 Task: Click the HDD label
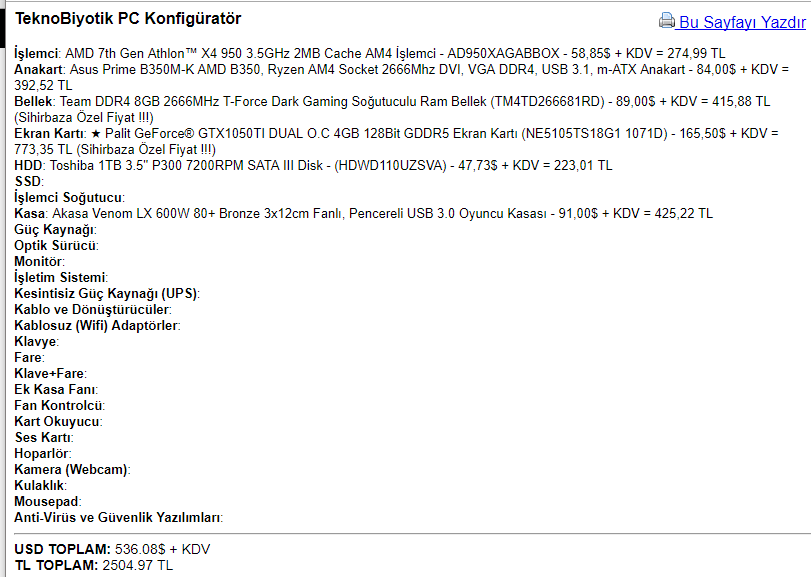pyautogui.click(x=29, y=165)
